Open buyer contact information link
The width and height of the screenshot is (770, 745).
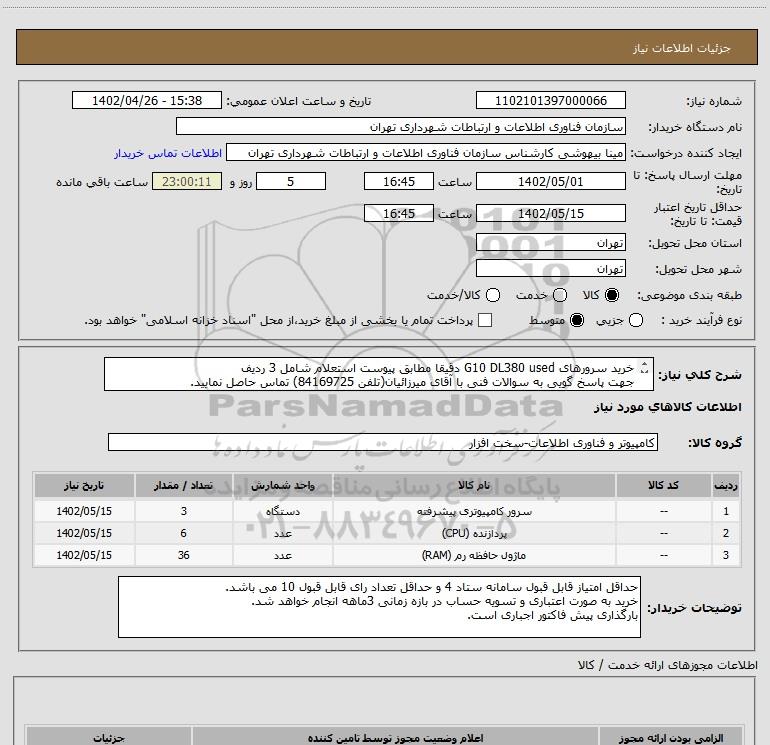168,153
